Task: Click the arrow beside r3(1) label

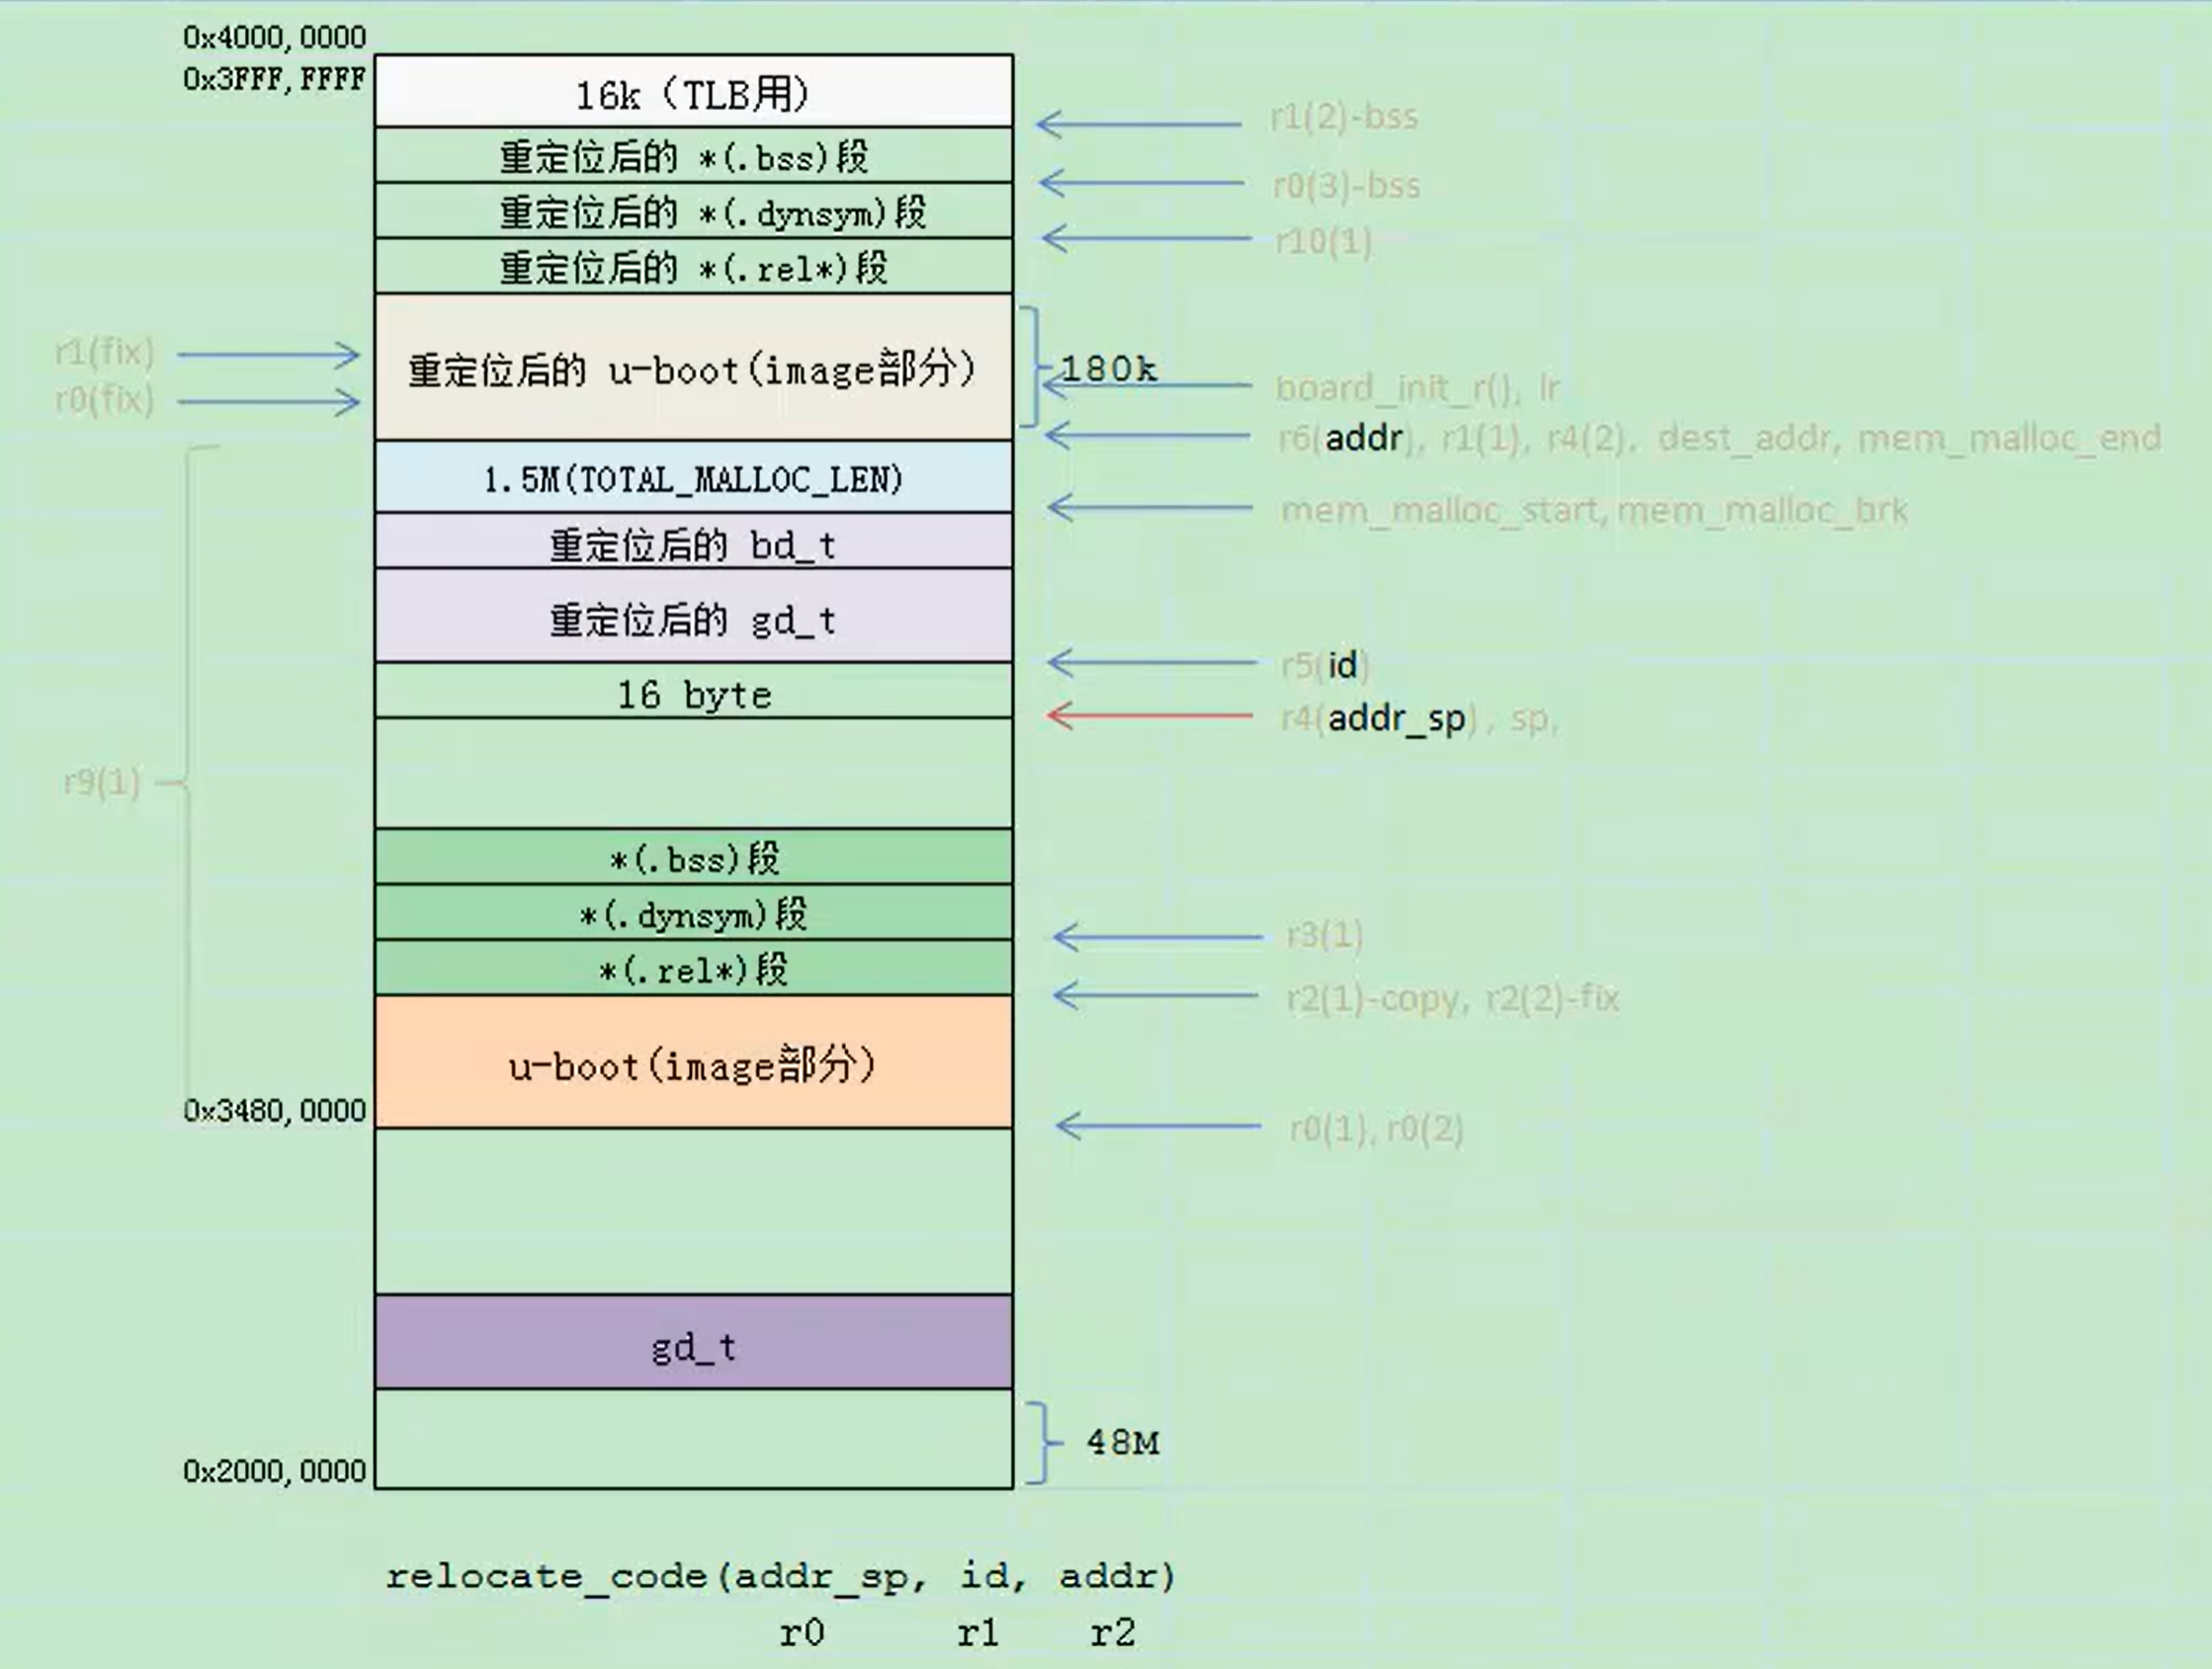Action: click(1157, 937)
